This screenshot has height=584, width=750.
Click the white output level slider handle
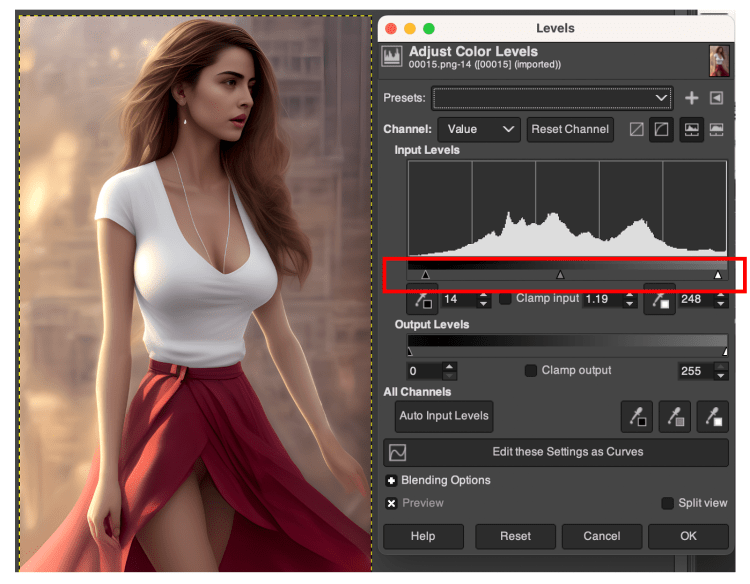click(x=725, y=352)
